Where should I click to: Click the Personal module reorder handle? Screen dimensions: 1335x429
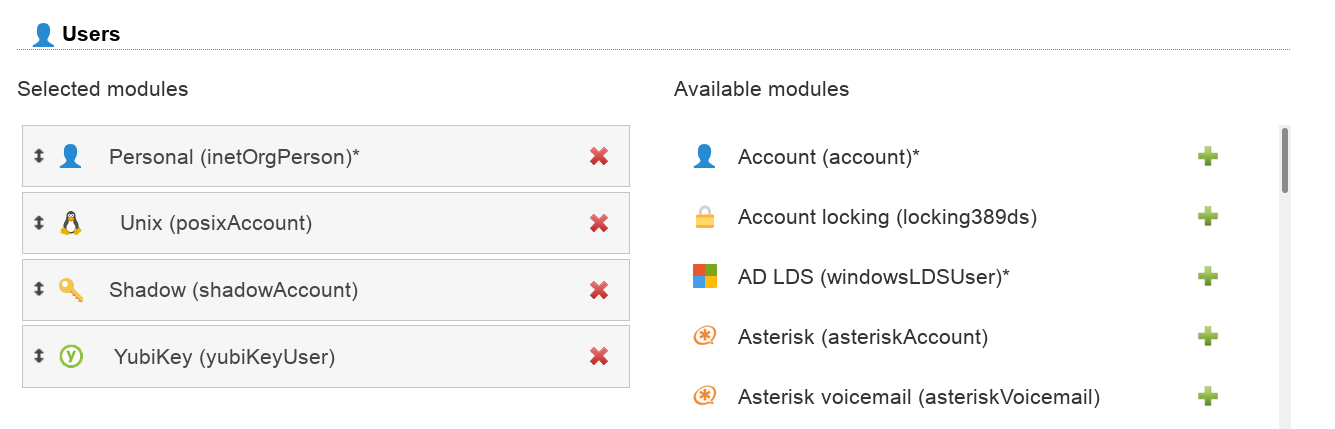click(39, 156)
